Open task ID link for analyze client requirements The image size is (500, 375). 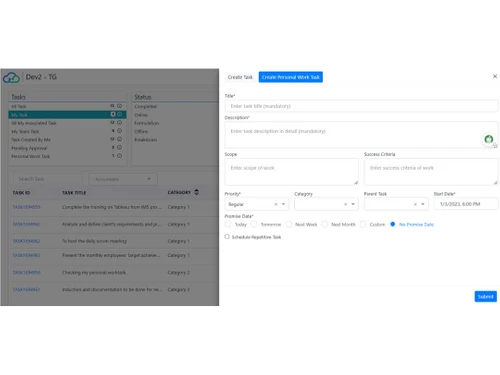tap(26, 224)
